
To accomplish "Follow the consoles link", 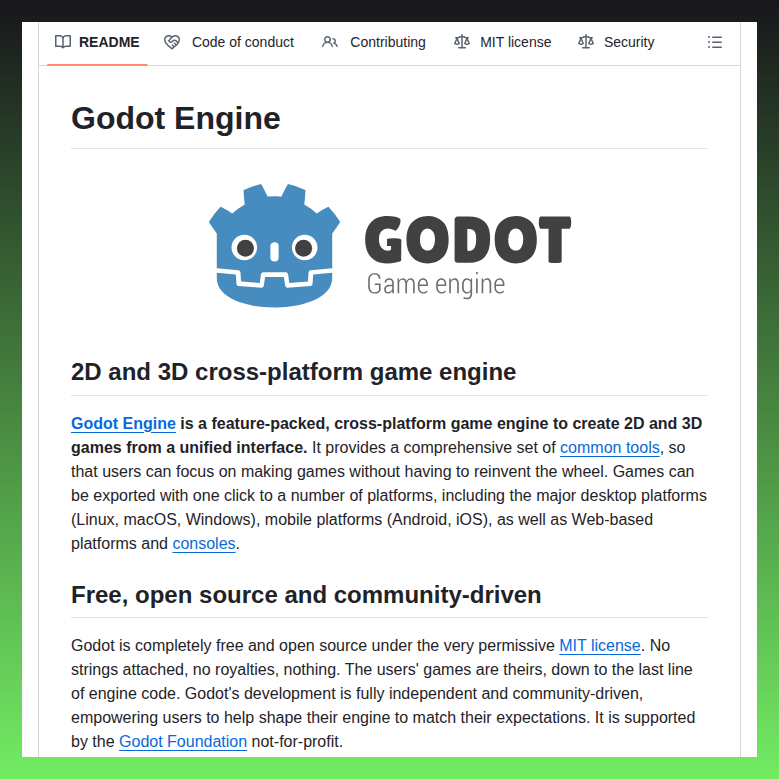I will pyautogui.click(x=204, y=544).
